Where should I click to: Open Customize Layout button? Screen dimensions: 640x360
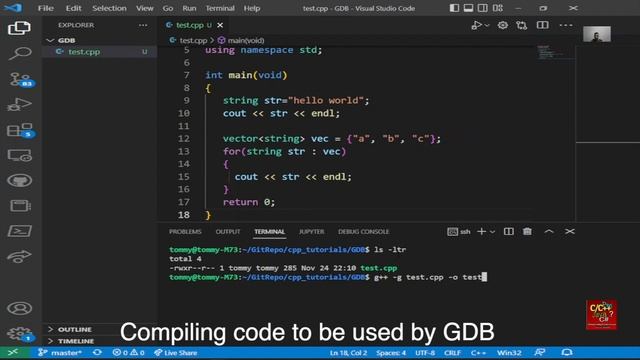(498, 8)
